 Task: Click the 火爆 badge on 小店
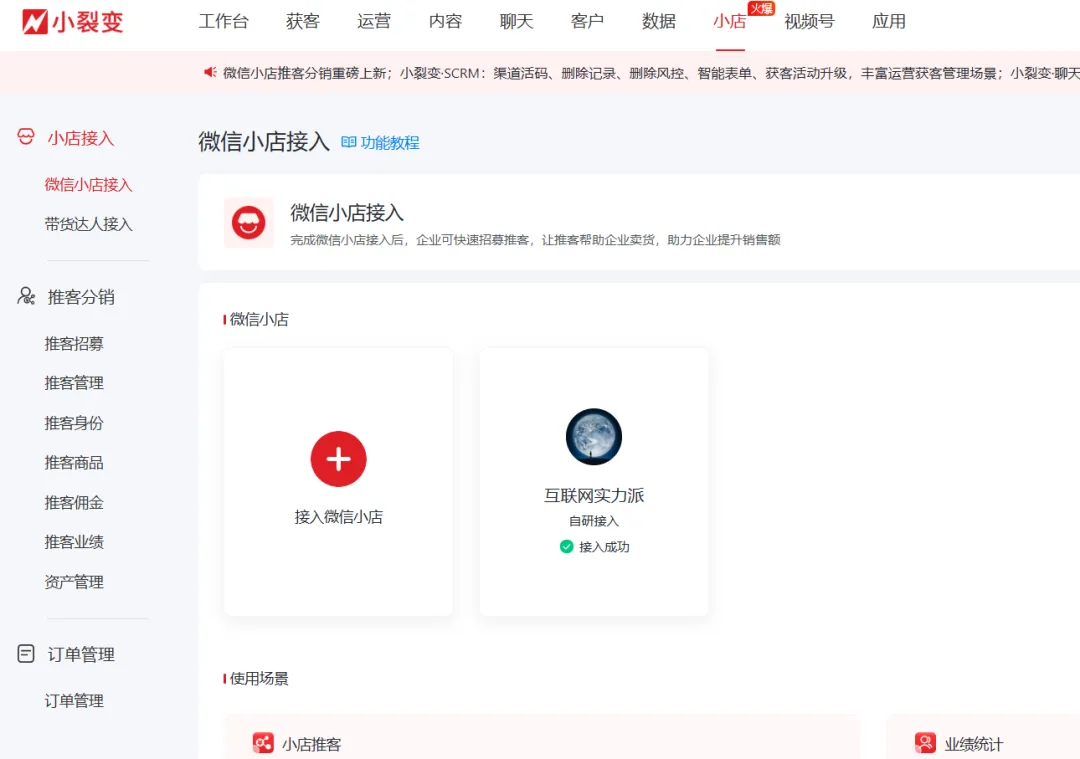point(758,9)
